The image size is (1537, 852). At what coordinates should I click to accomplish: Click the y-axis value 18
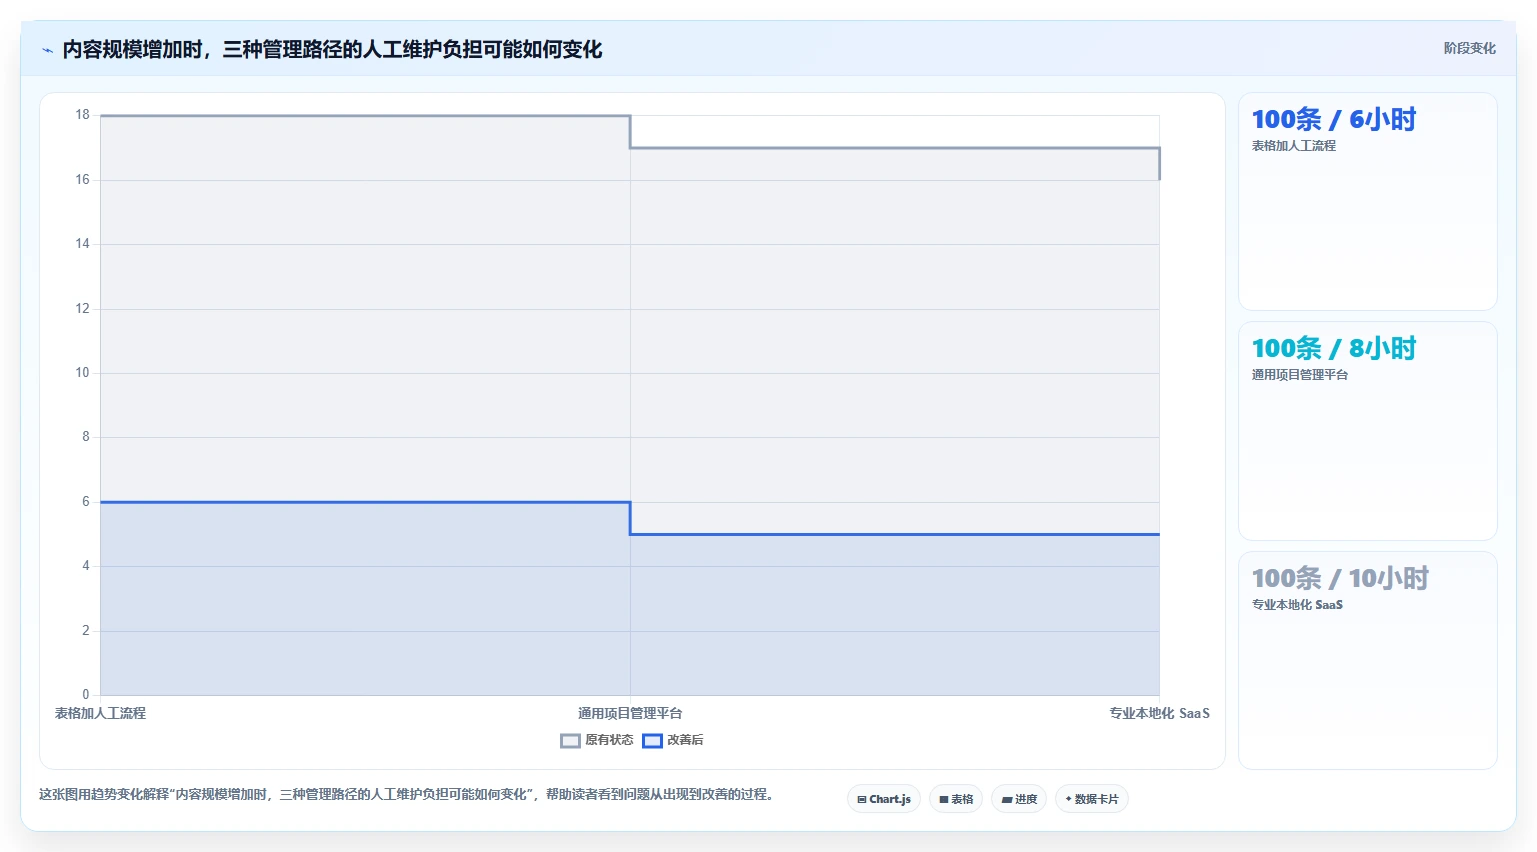pos(82,115)
